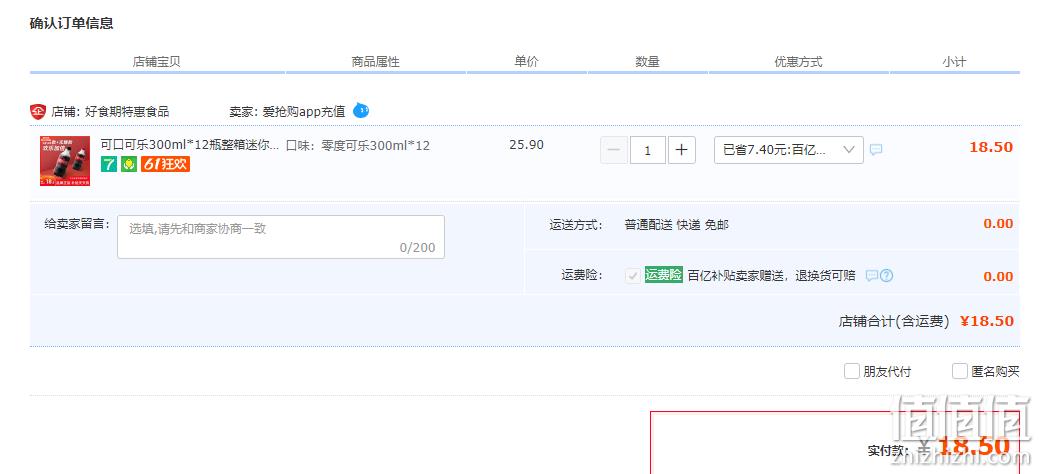Click the 单价 column header
1040x474 pixels.
[x=527, y=62]
